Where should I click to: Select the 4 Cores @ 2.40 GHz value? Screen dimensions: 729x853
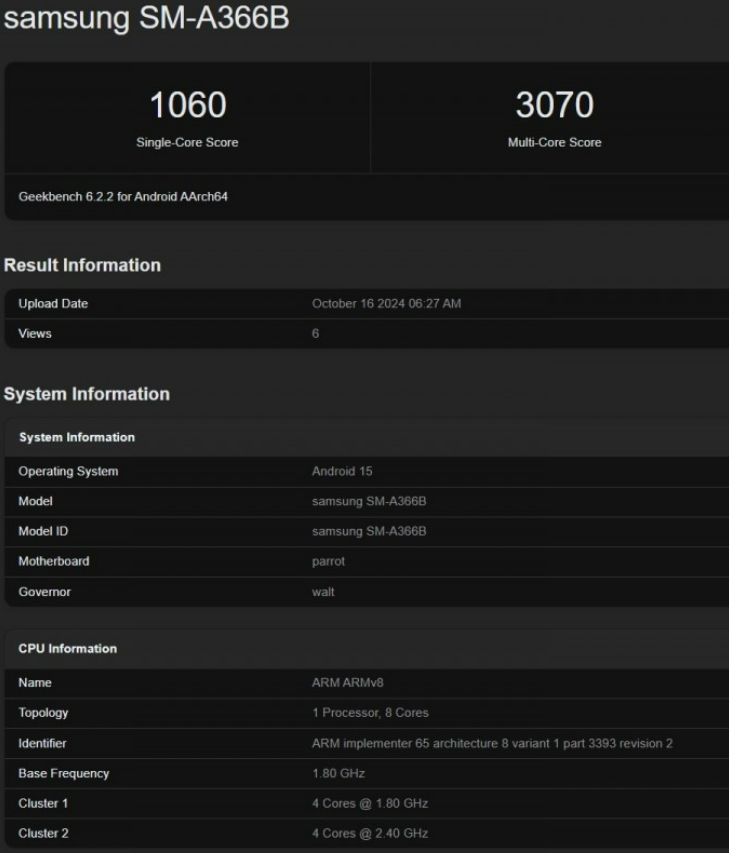369,833
